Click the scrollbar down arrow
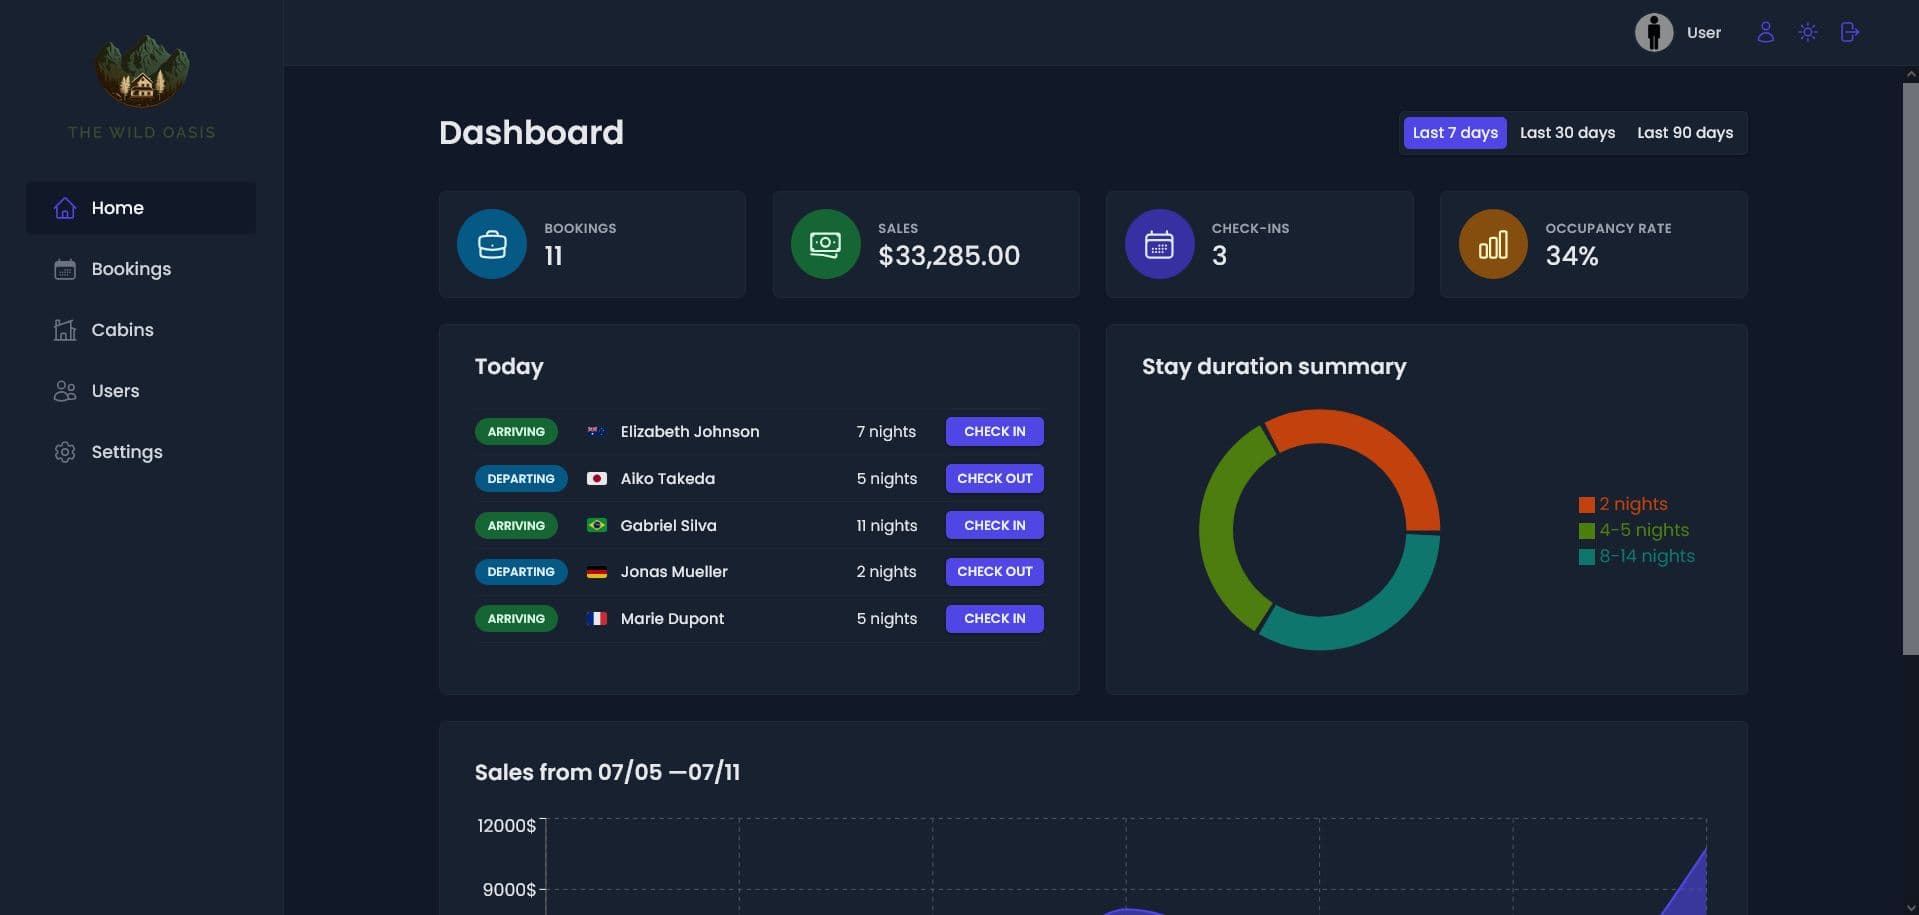Screen dimensions: 1919x915 click(x=1910, y=907)
